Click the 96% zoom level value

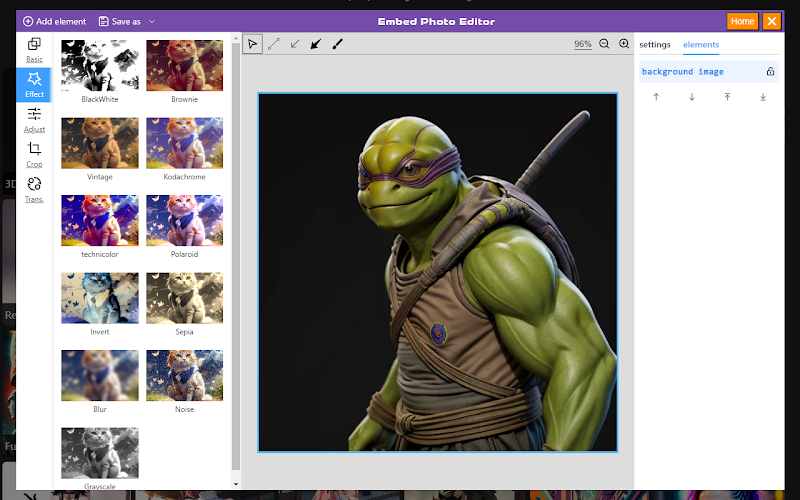click(x=583, y=44)
